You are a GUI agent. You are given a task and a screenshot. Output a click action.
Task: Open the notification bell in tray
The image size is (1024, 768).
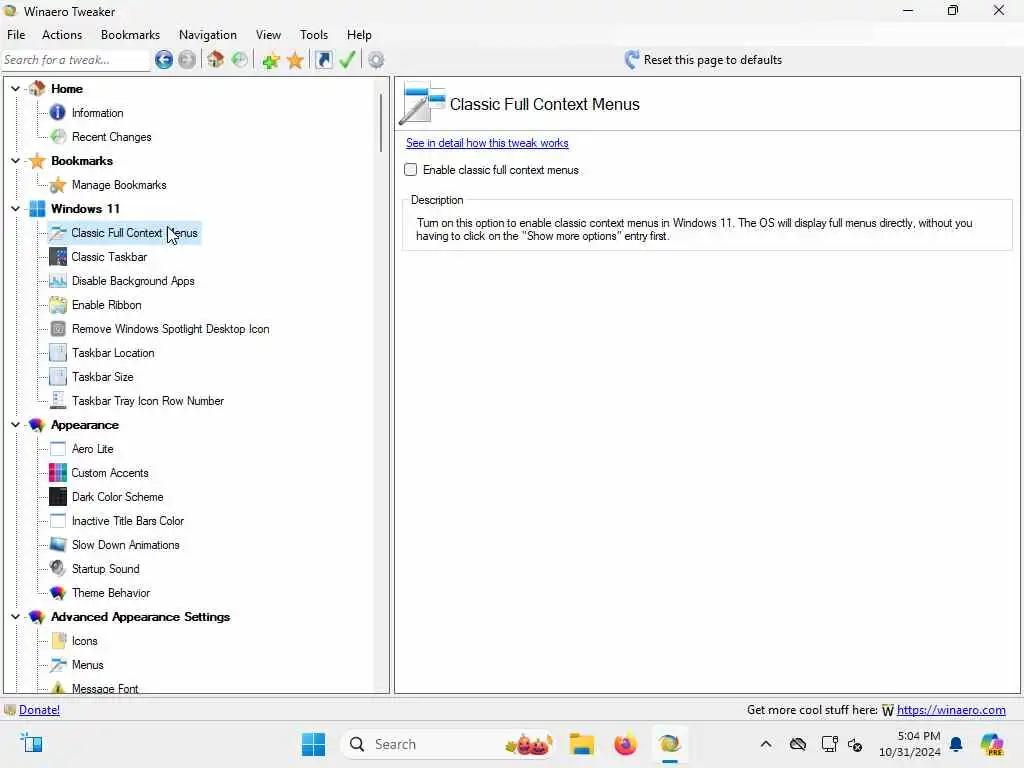click(956, 744)
